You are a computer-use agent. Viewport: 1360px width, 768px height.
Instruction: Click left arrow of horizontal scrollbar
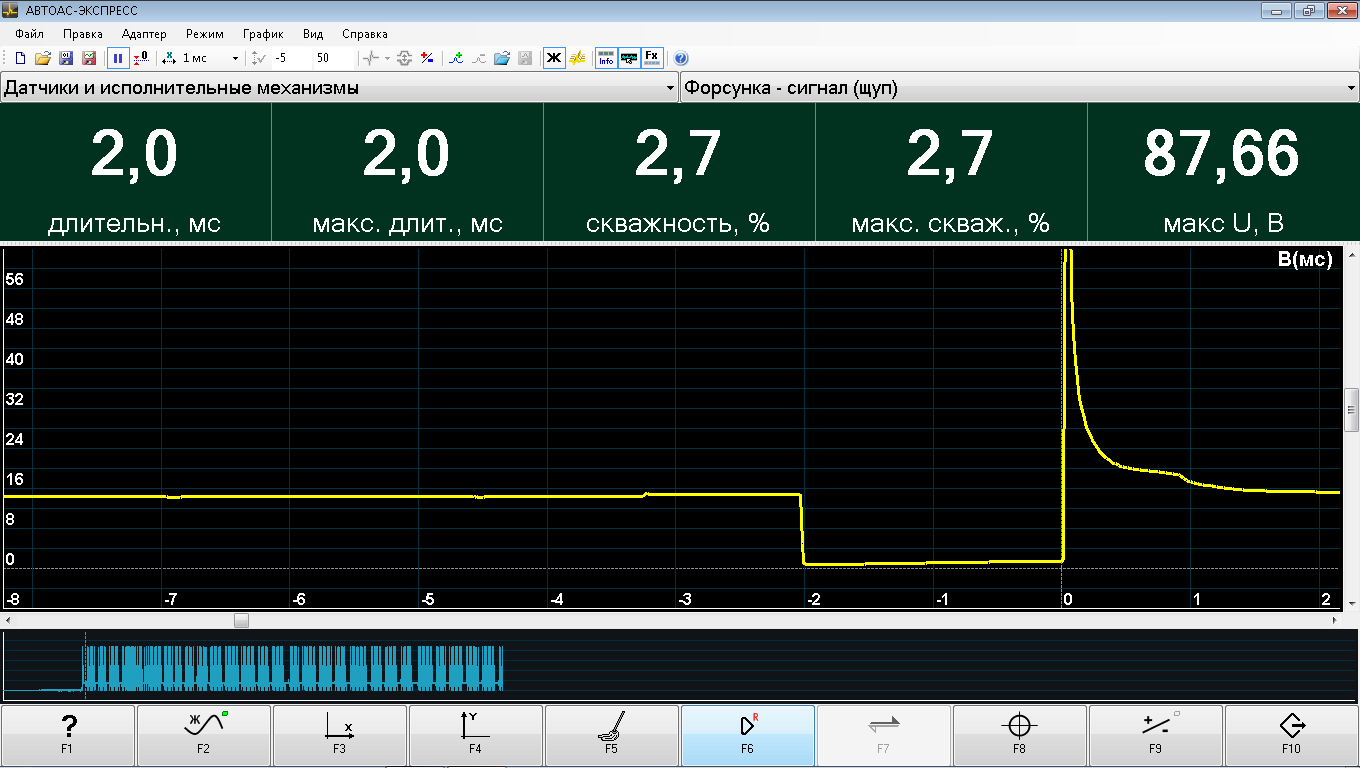[x=8, y=621]
